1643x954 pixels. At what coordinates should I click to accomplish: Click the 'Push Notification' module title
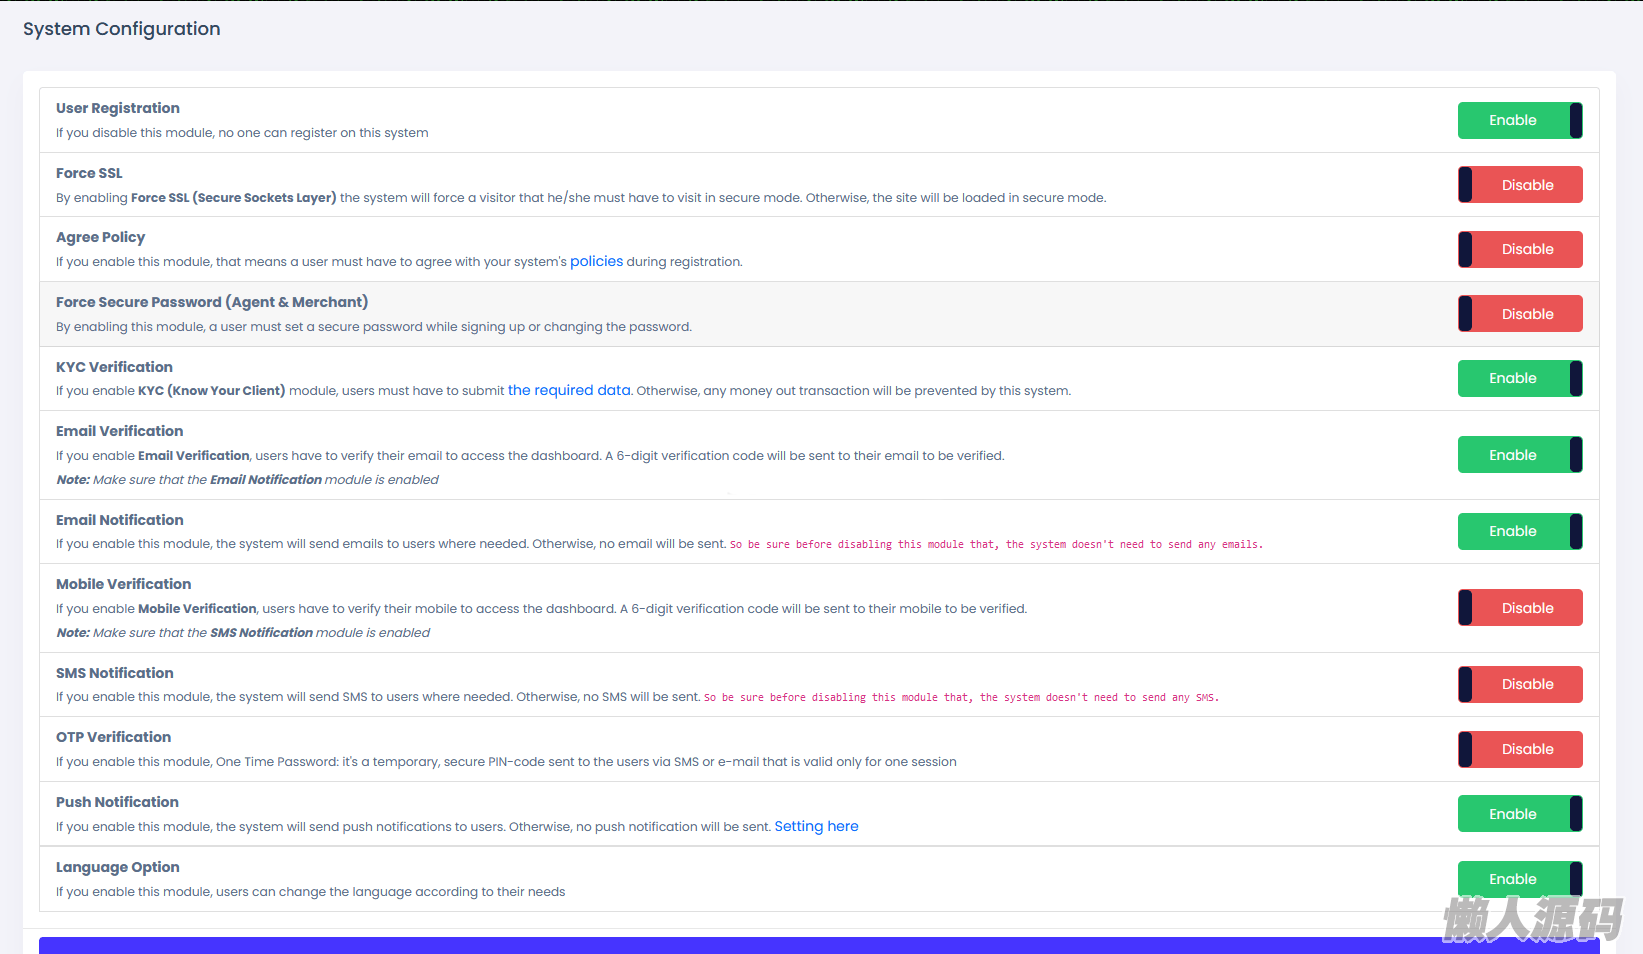117,802
